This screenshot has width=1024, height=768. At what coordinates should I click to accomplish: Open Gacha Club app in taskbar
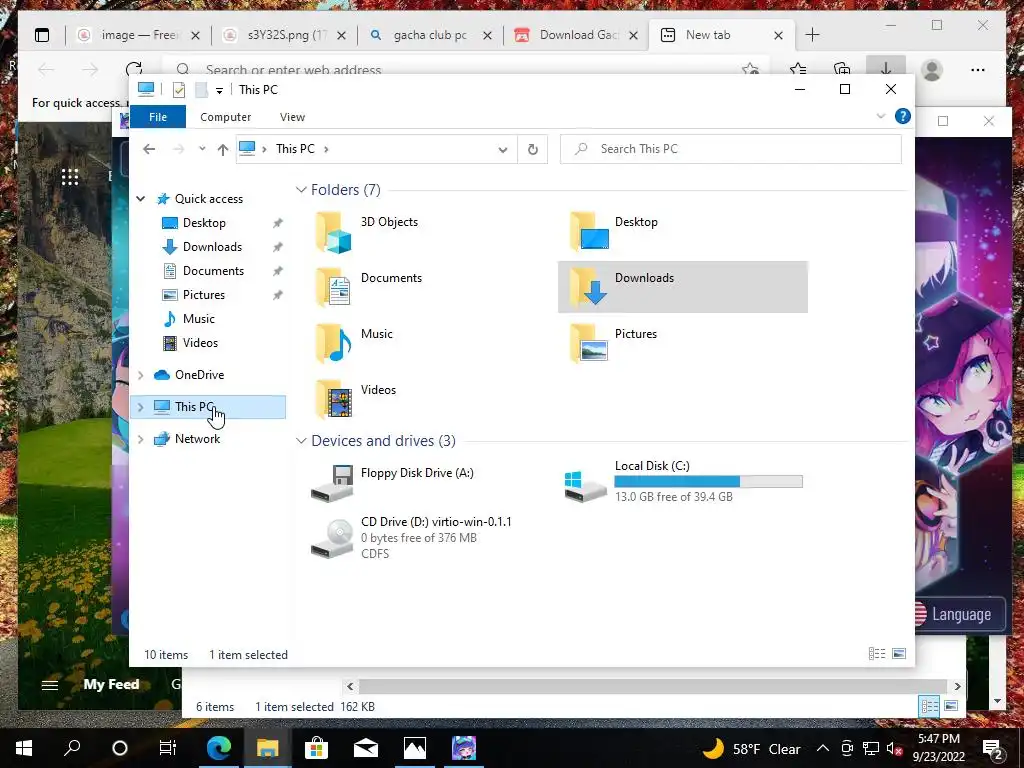[464, 748]
